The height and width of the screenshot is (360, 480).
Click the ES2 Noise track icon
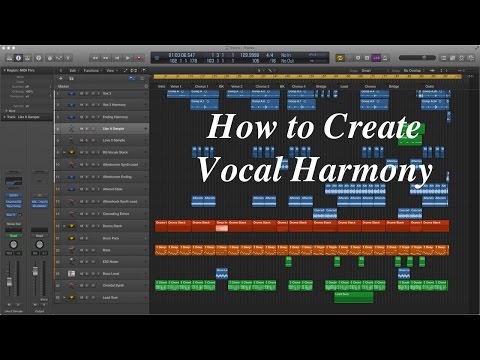71,262
